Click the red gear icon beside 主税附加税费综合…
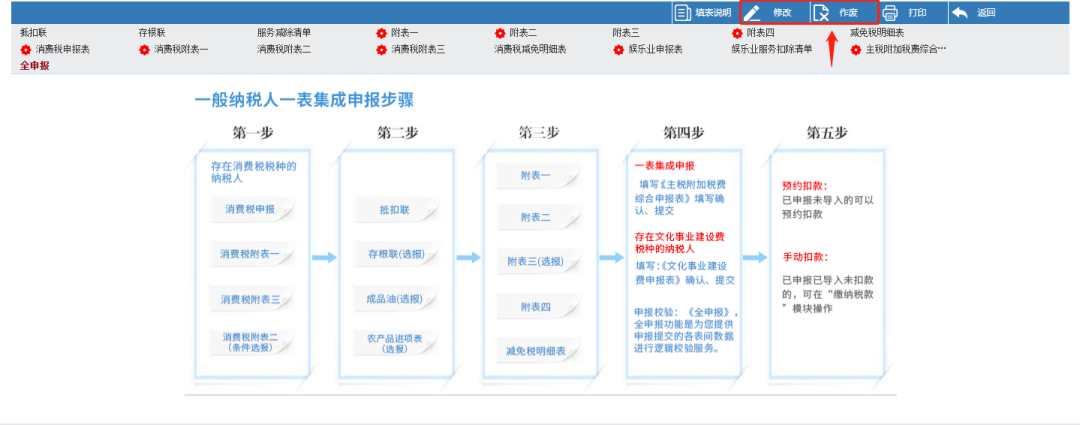 point(855,50)
